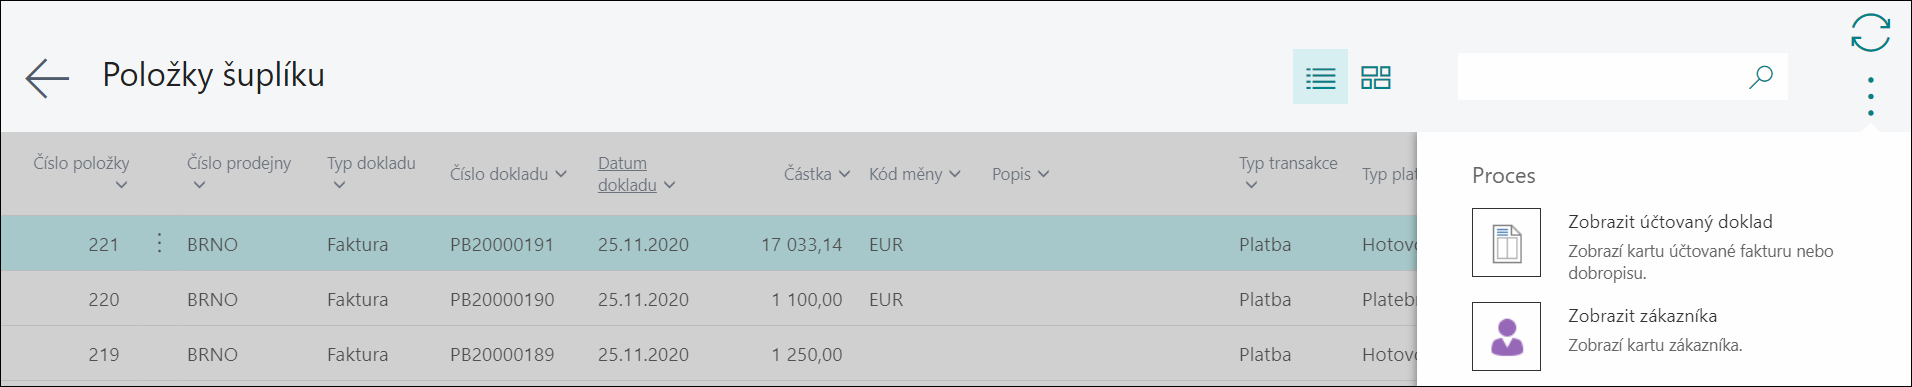Open the vertical three-dot more options menu
Viewport: 1912px width, 387px height.
tap(1870, 96)
